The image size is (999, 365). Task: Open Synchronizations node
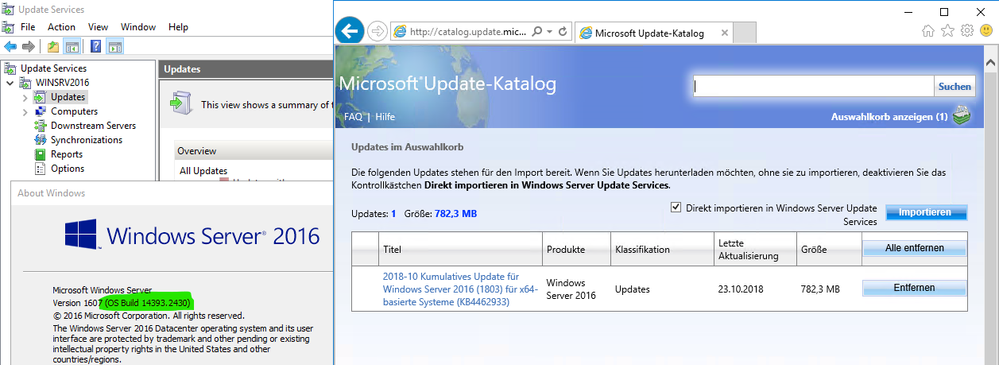click(87, 140)
